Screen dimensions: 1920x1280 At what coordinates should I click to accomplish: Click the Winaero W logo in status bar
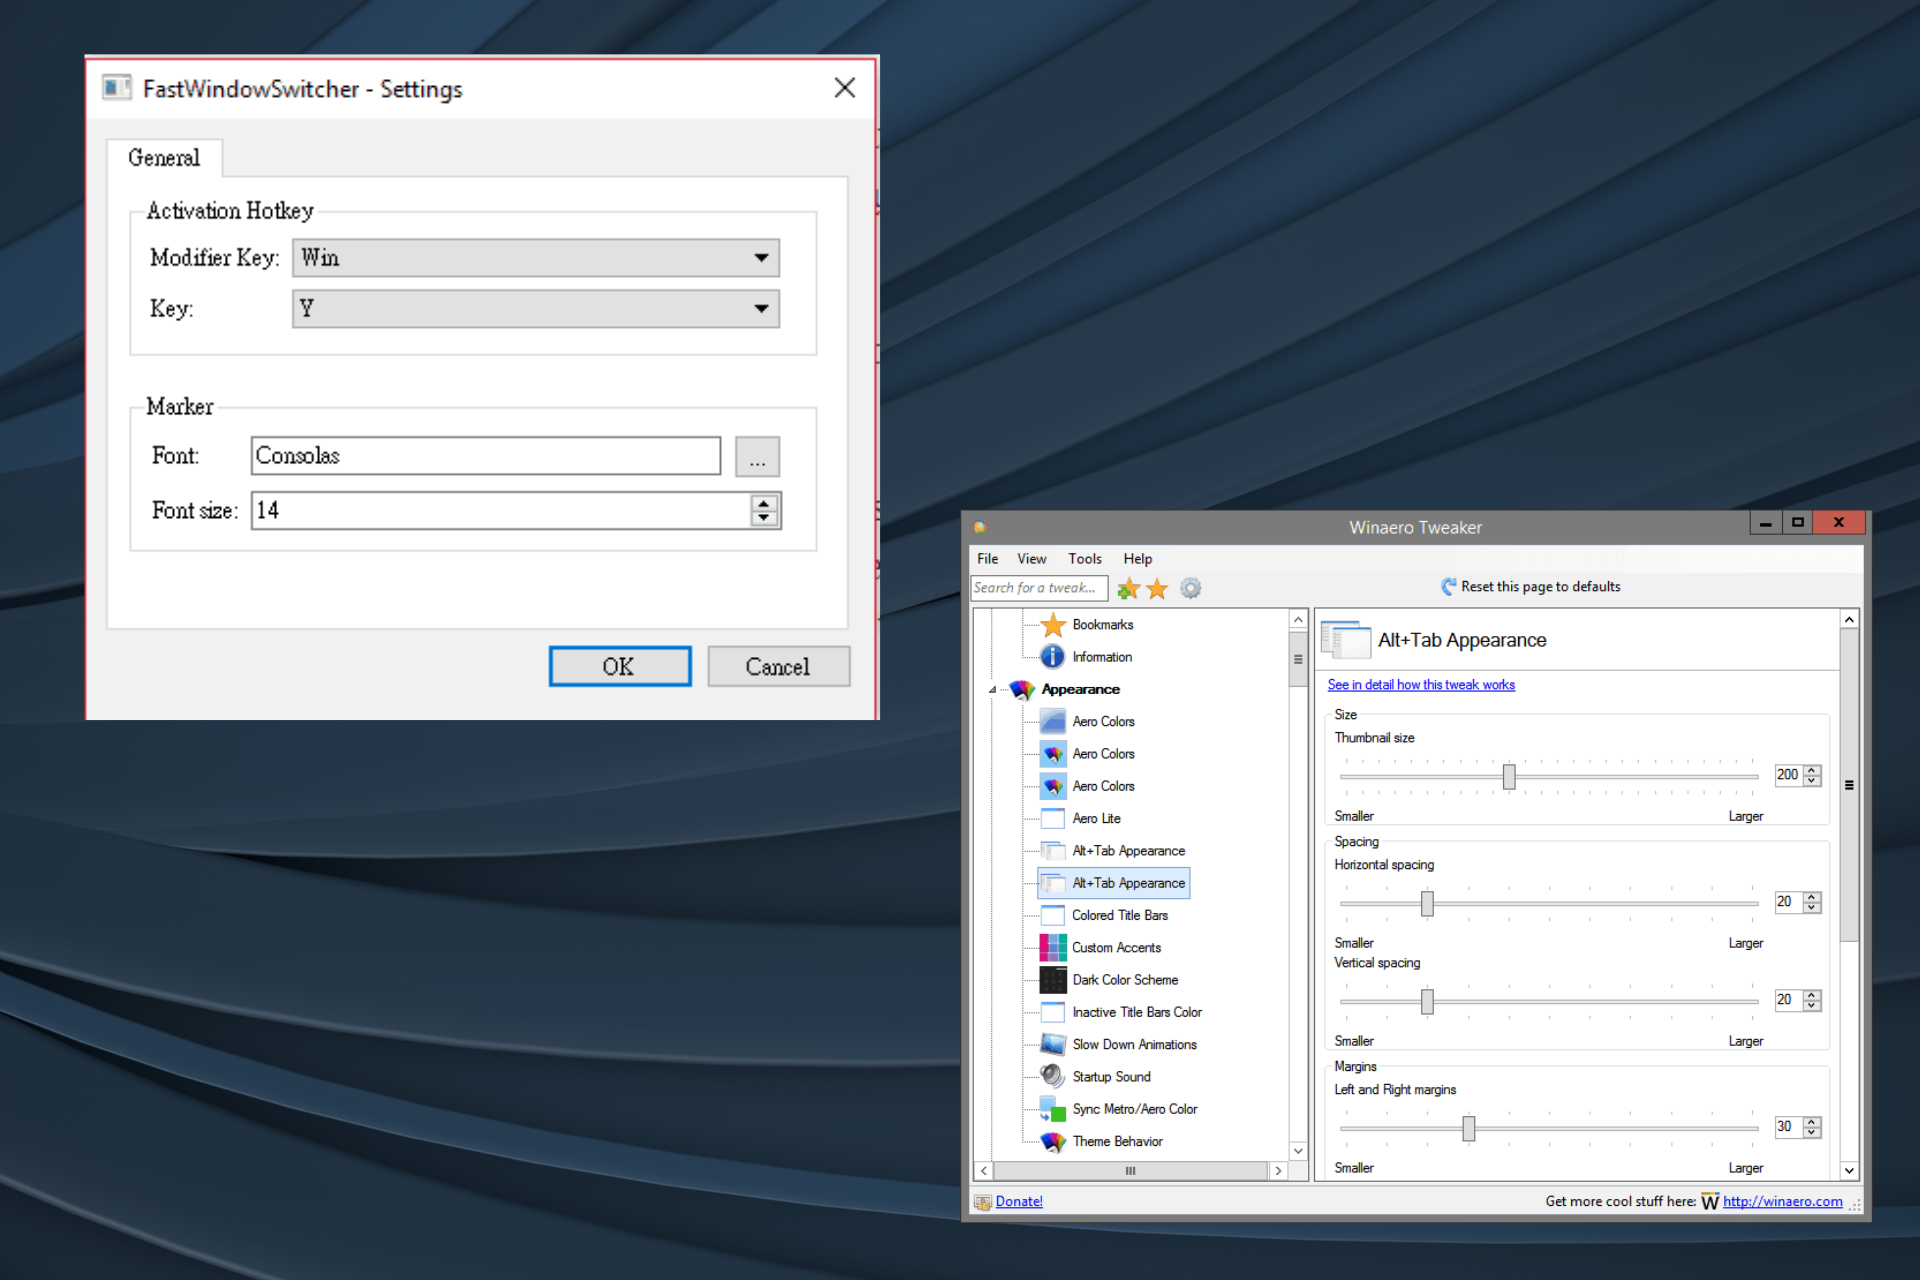click(x=1710, y=1202)
